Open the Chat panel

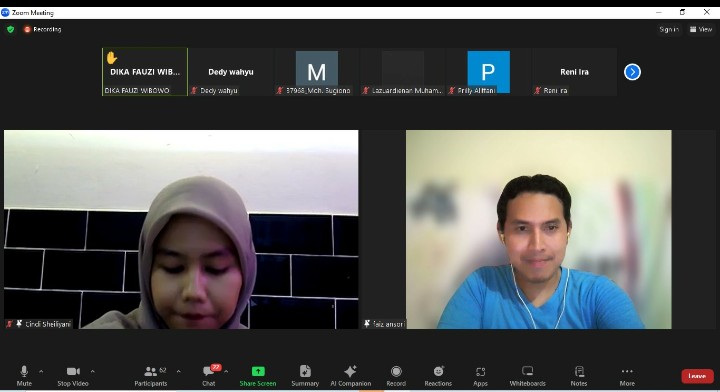pos(209,376)
